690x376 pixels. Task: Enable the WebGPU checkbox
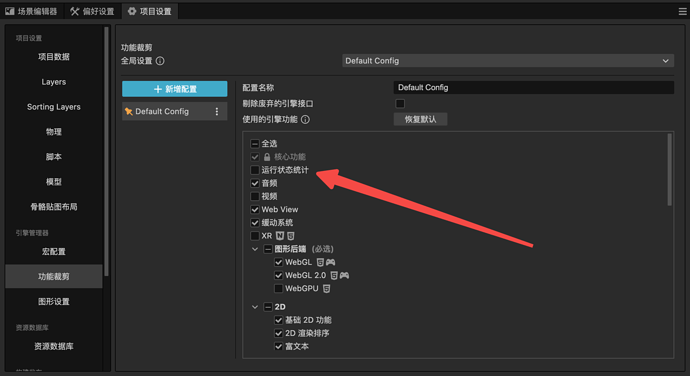[x=279, y=289]
